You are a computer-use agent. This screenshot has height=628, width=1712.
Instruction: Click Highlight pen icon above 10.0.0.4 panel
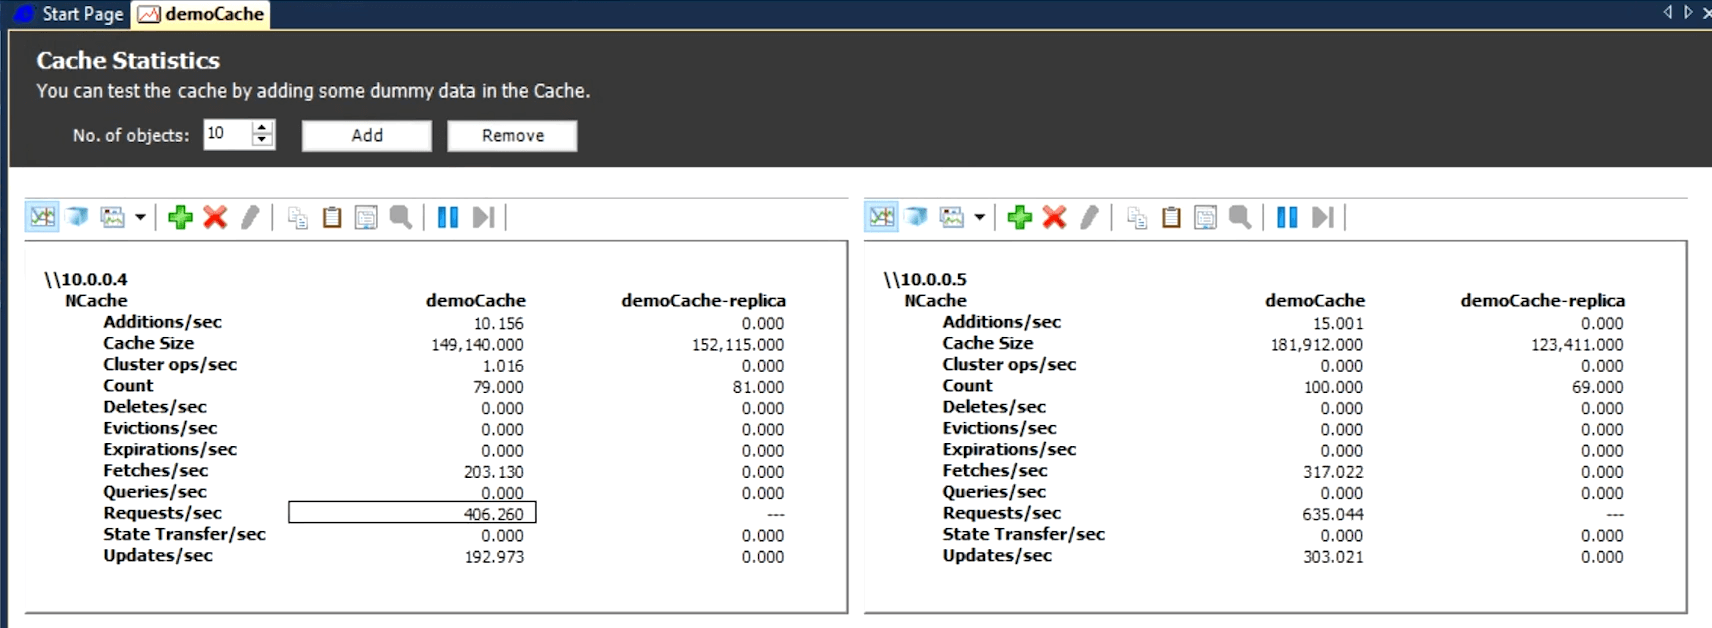[250, 217]
